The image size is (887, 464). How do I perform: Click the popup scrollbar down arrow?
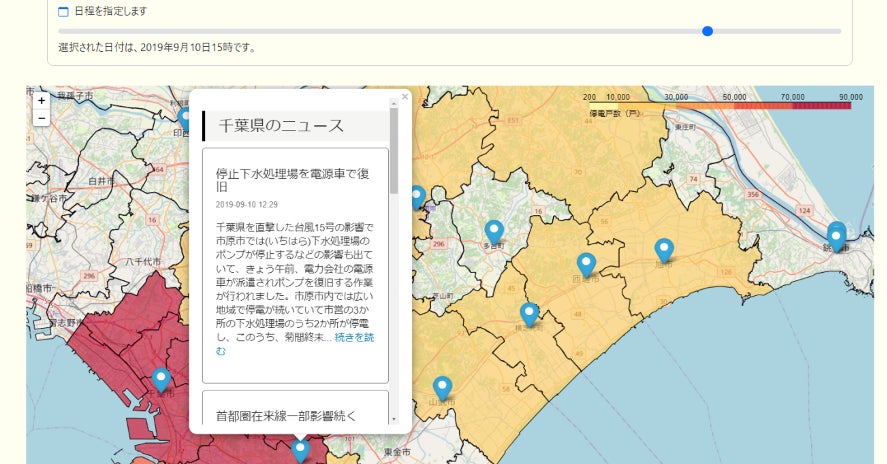(x=394, y=418)
